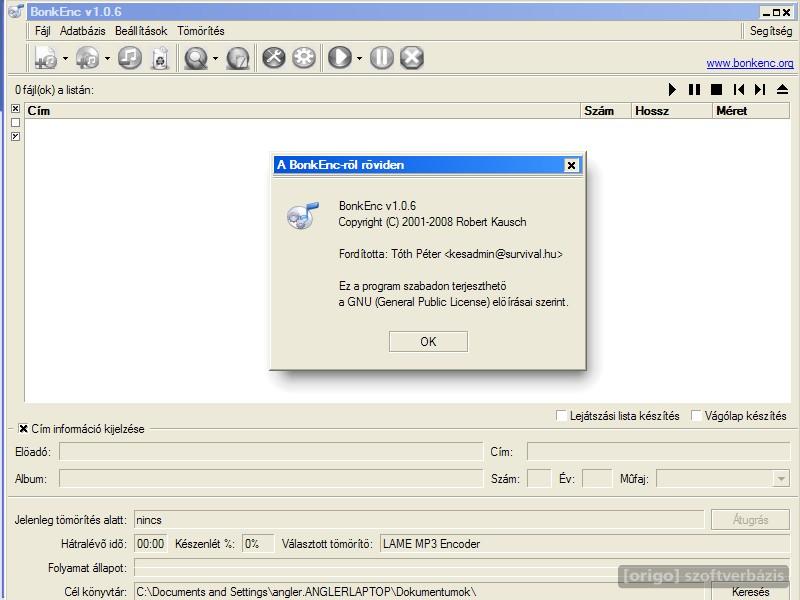Click the CDDB query magnifier icon
Image resolution: width=800 pixels, height=600 pixels.
(196, 58)
